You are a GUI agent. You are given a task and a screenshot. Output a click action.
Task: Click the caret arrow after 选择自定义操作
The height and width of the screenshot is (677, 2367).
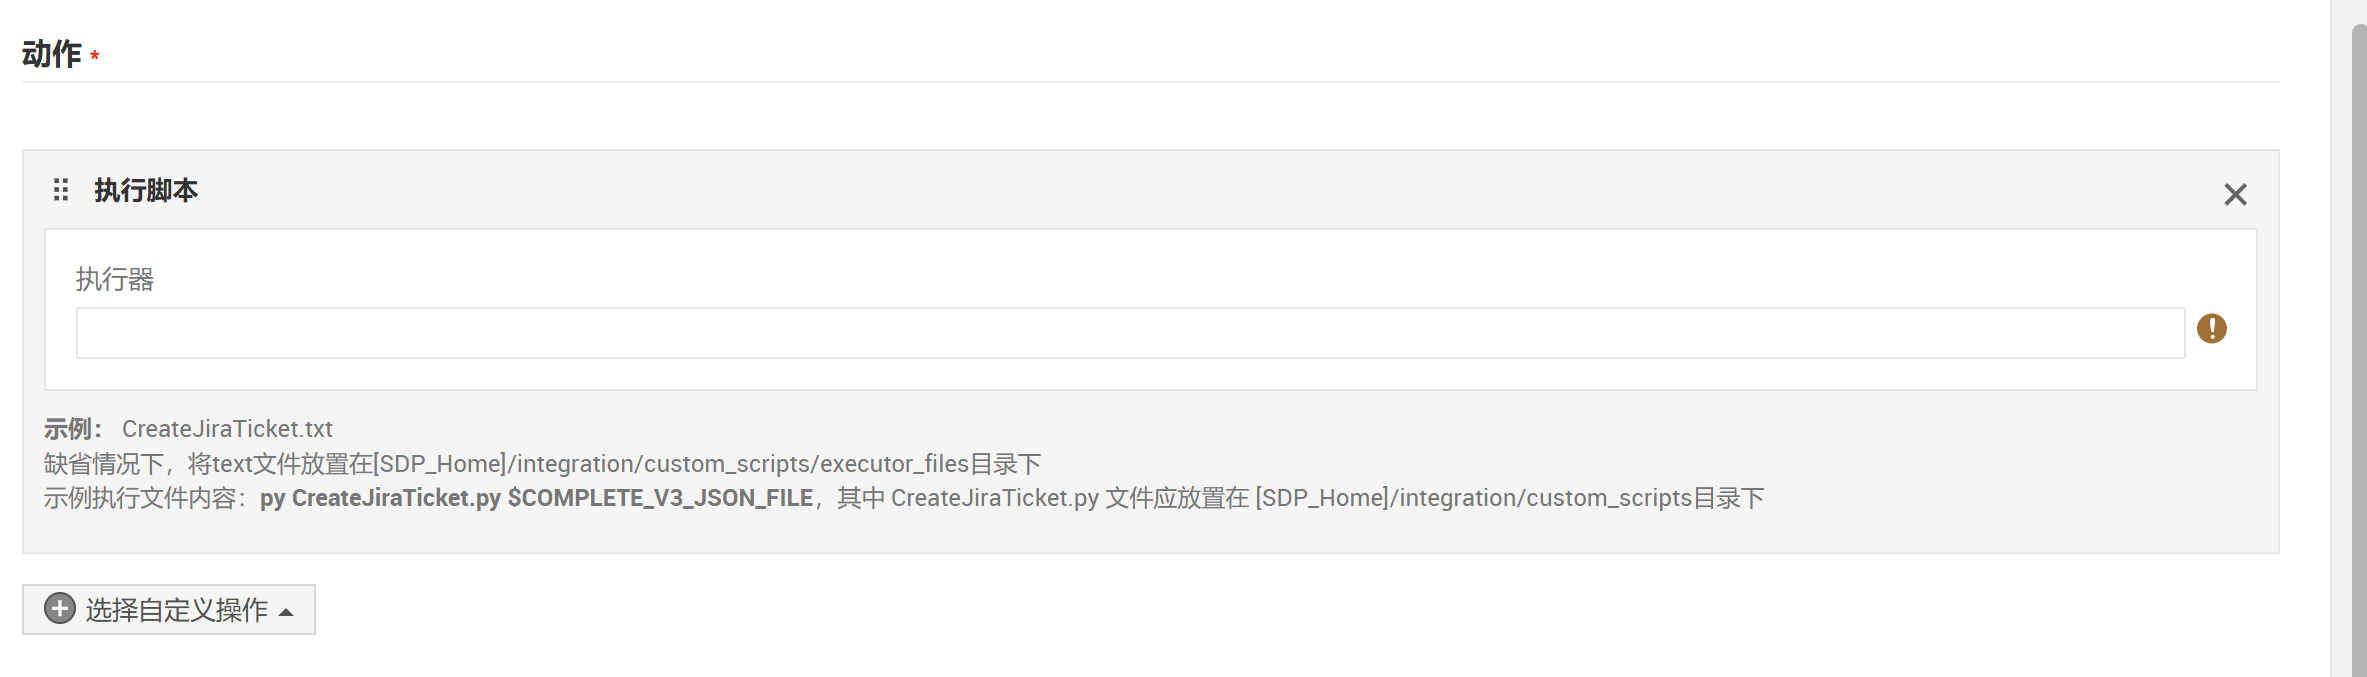pos(287,612)
